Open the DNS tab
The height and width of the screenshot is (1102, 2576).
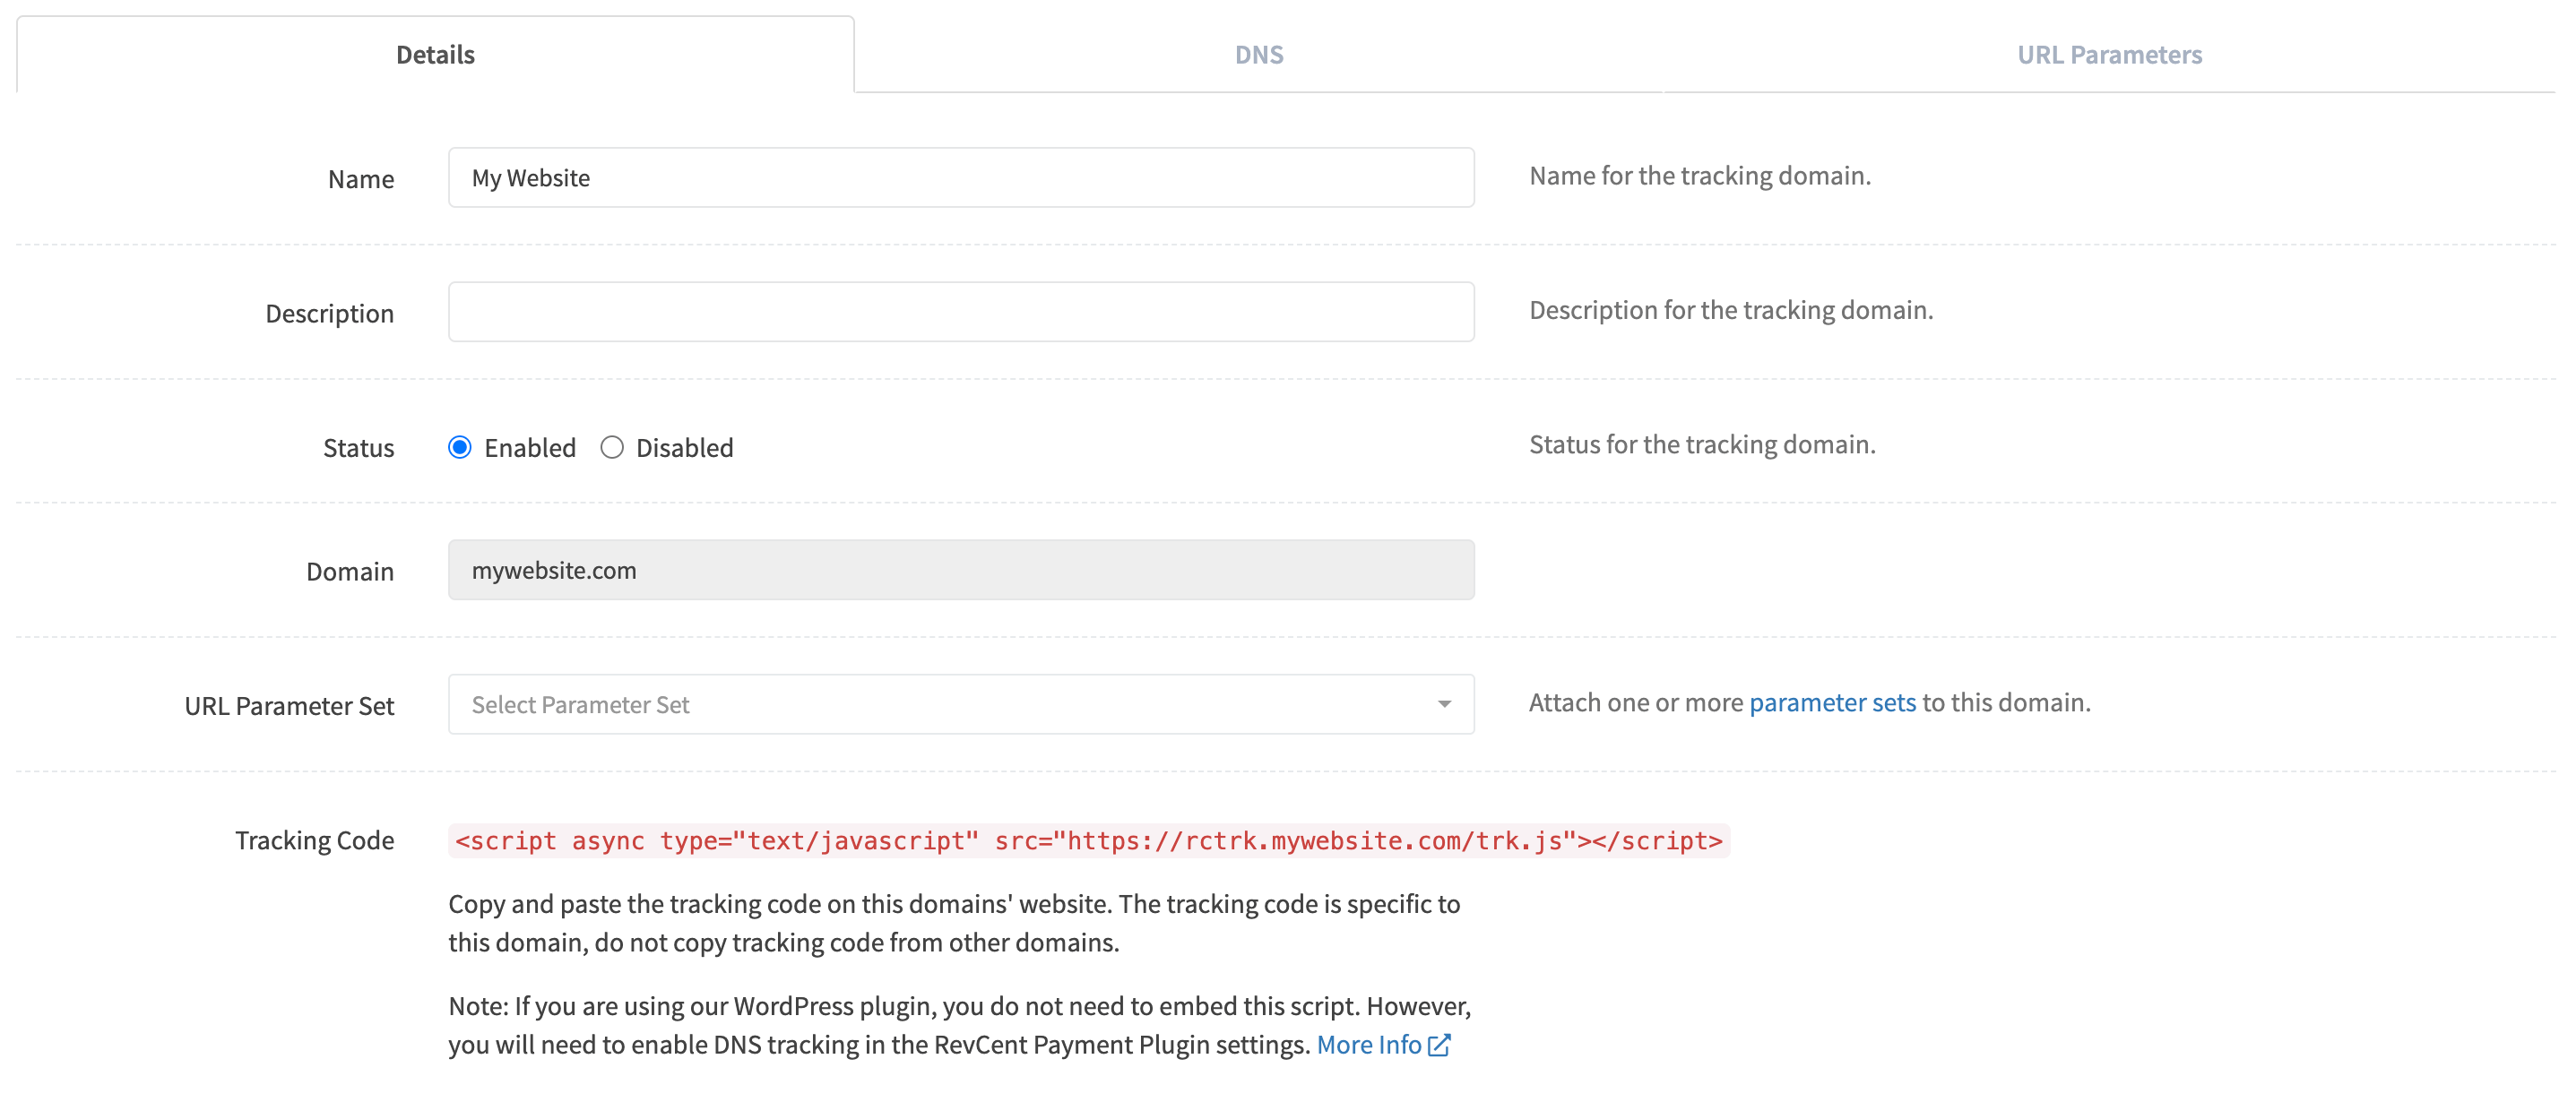click(1259, 54)
